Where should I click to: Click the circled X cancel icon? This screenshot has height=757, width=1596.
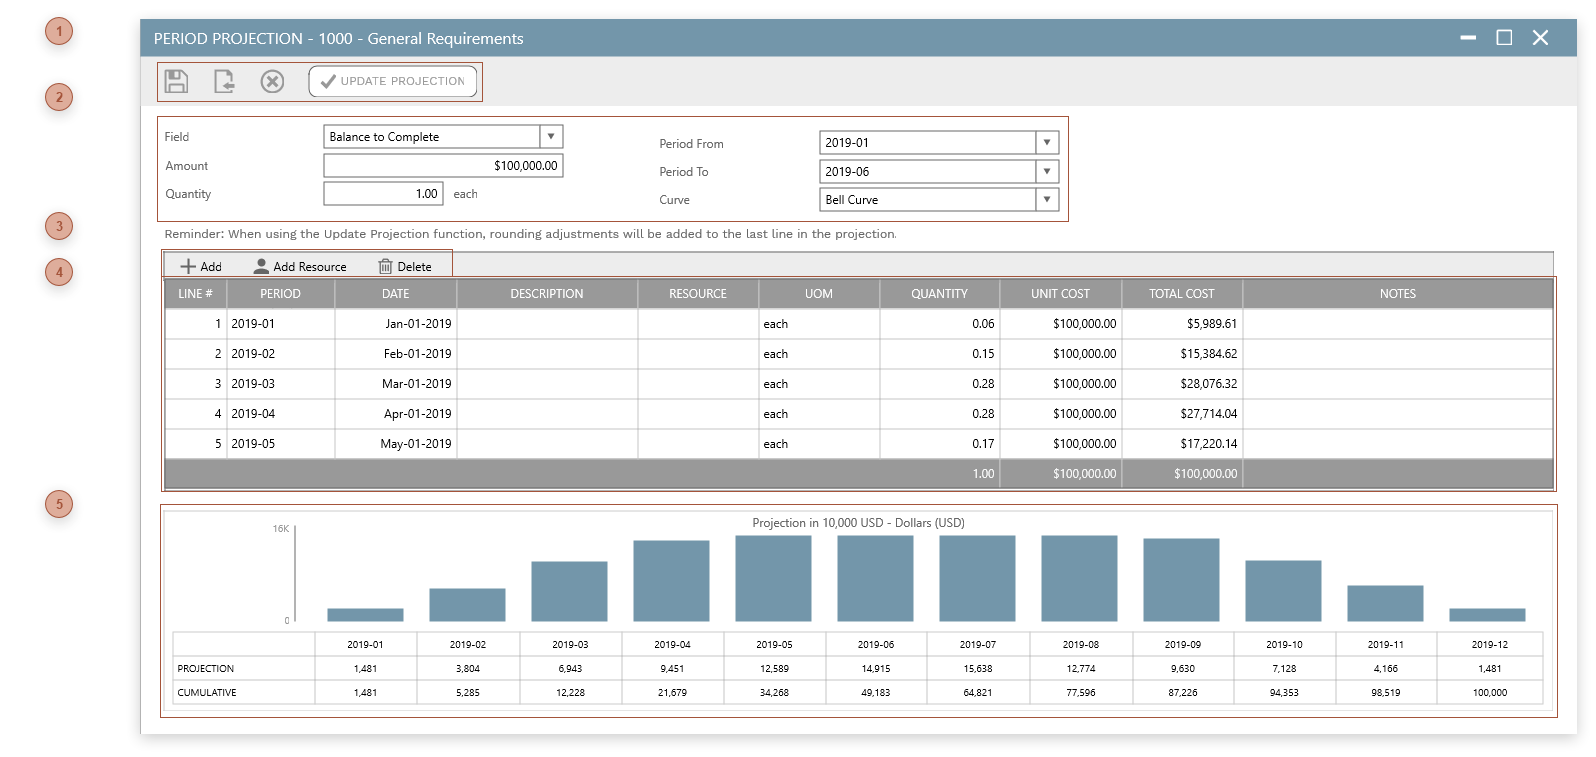tap(272, 81)
